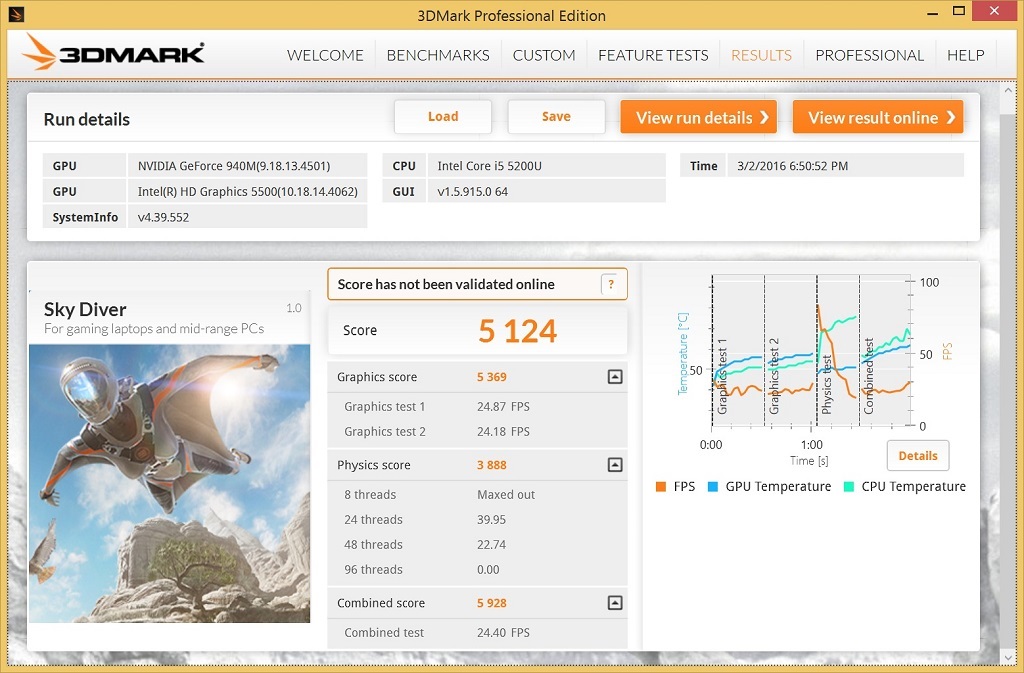Switch to the Feature Tests tab
Screen dimensions: 1024x673
click(652, 55)
